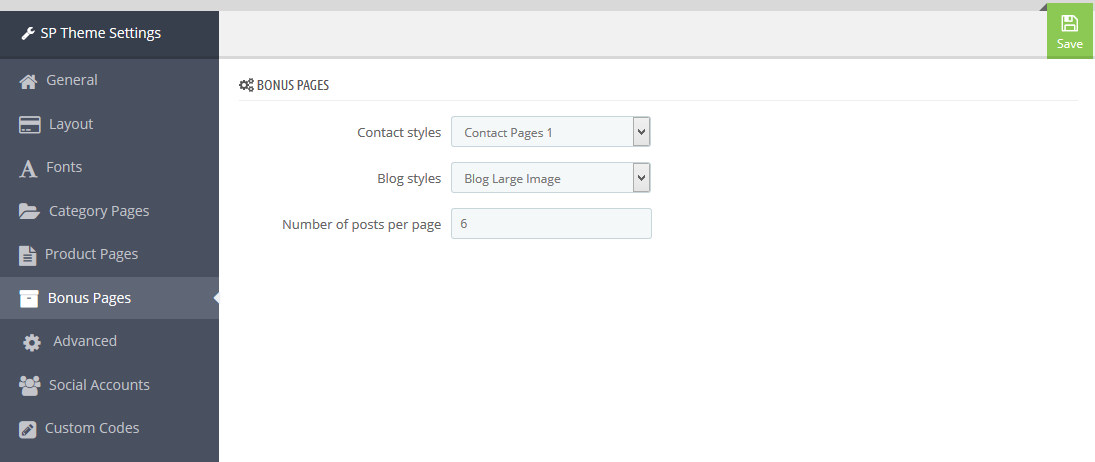Click the Advanced gear icon
This screenshot has width=1095, height=462.
31,342
